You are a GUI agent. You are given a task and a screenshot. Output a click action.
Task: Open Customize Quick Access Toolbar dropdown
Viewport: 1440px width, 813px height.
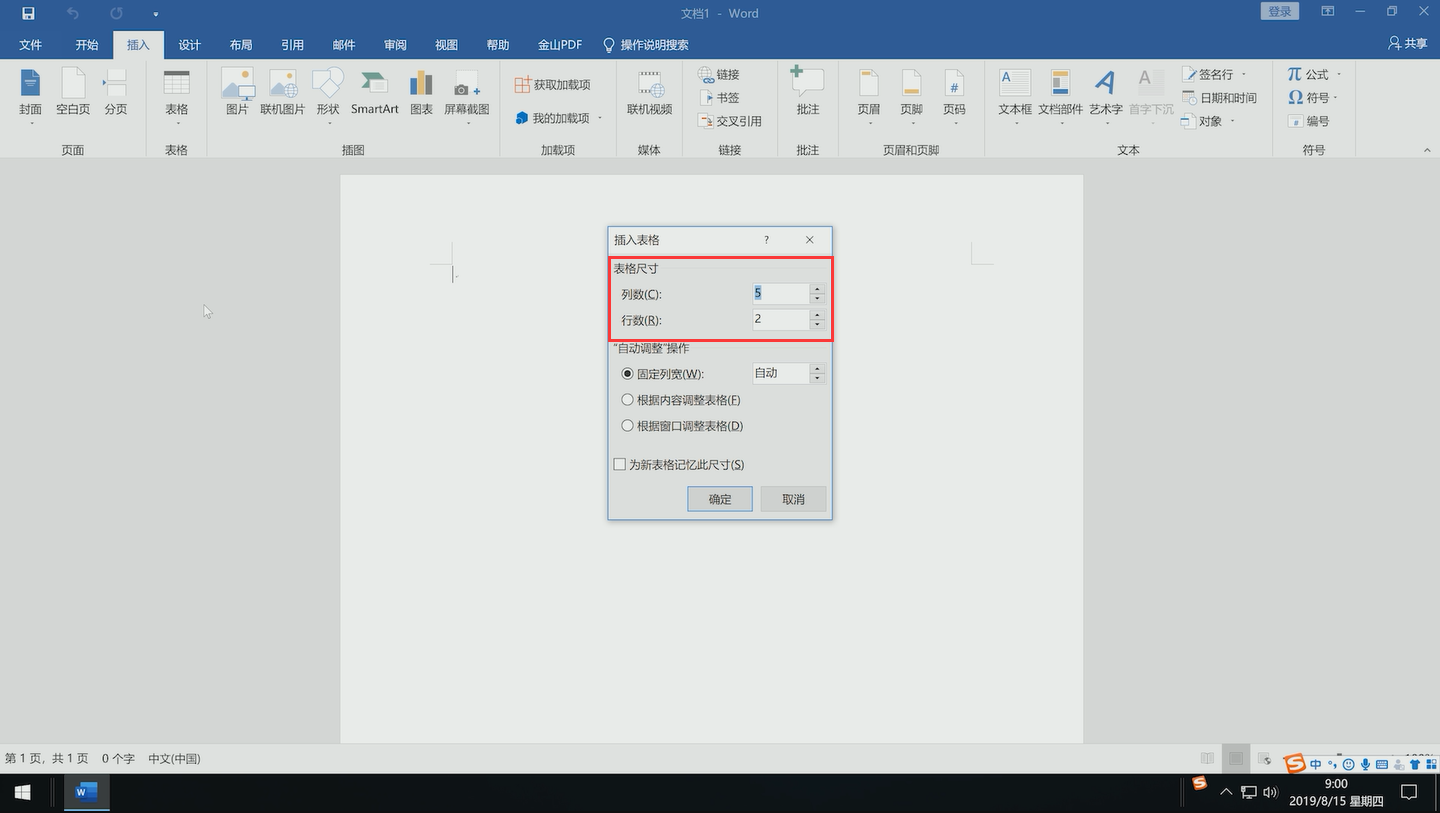click(156, 14)
